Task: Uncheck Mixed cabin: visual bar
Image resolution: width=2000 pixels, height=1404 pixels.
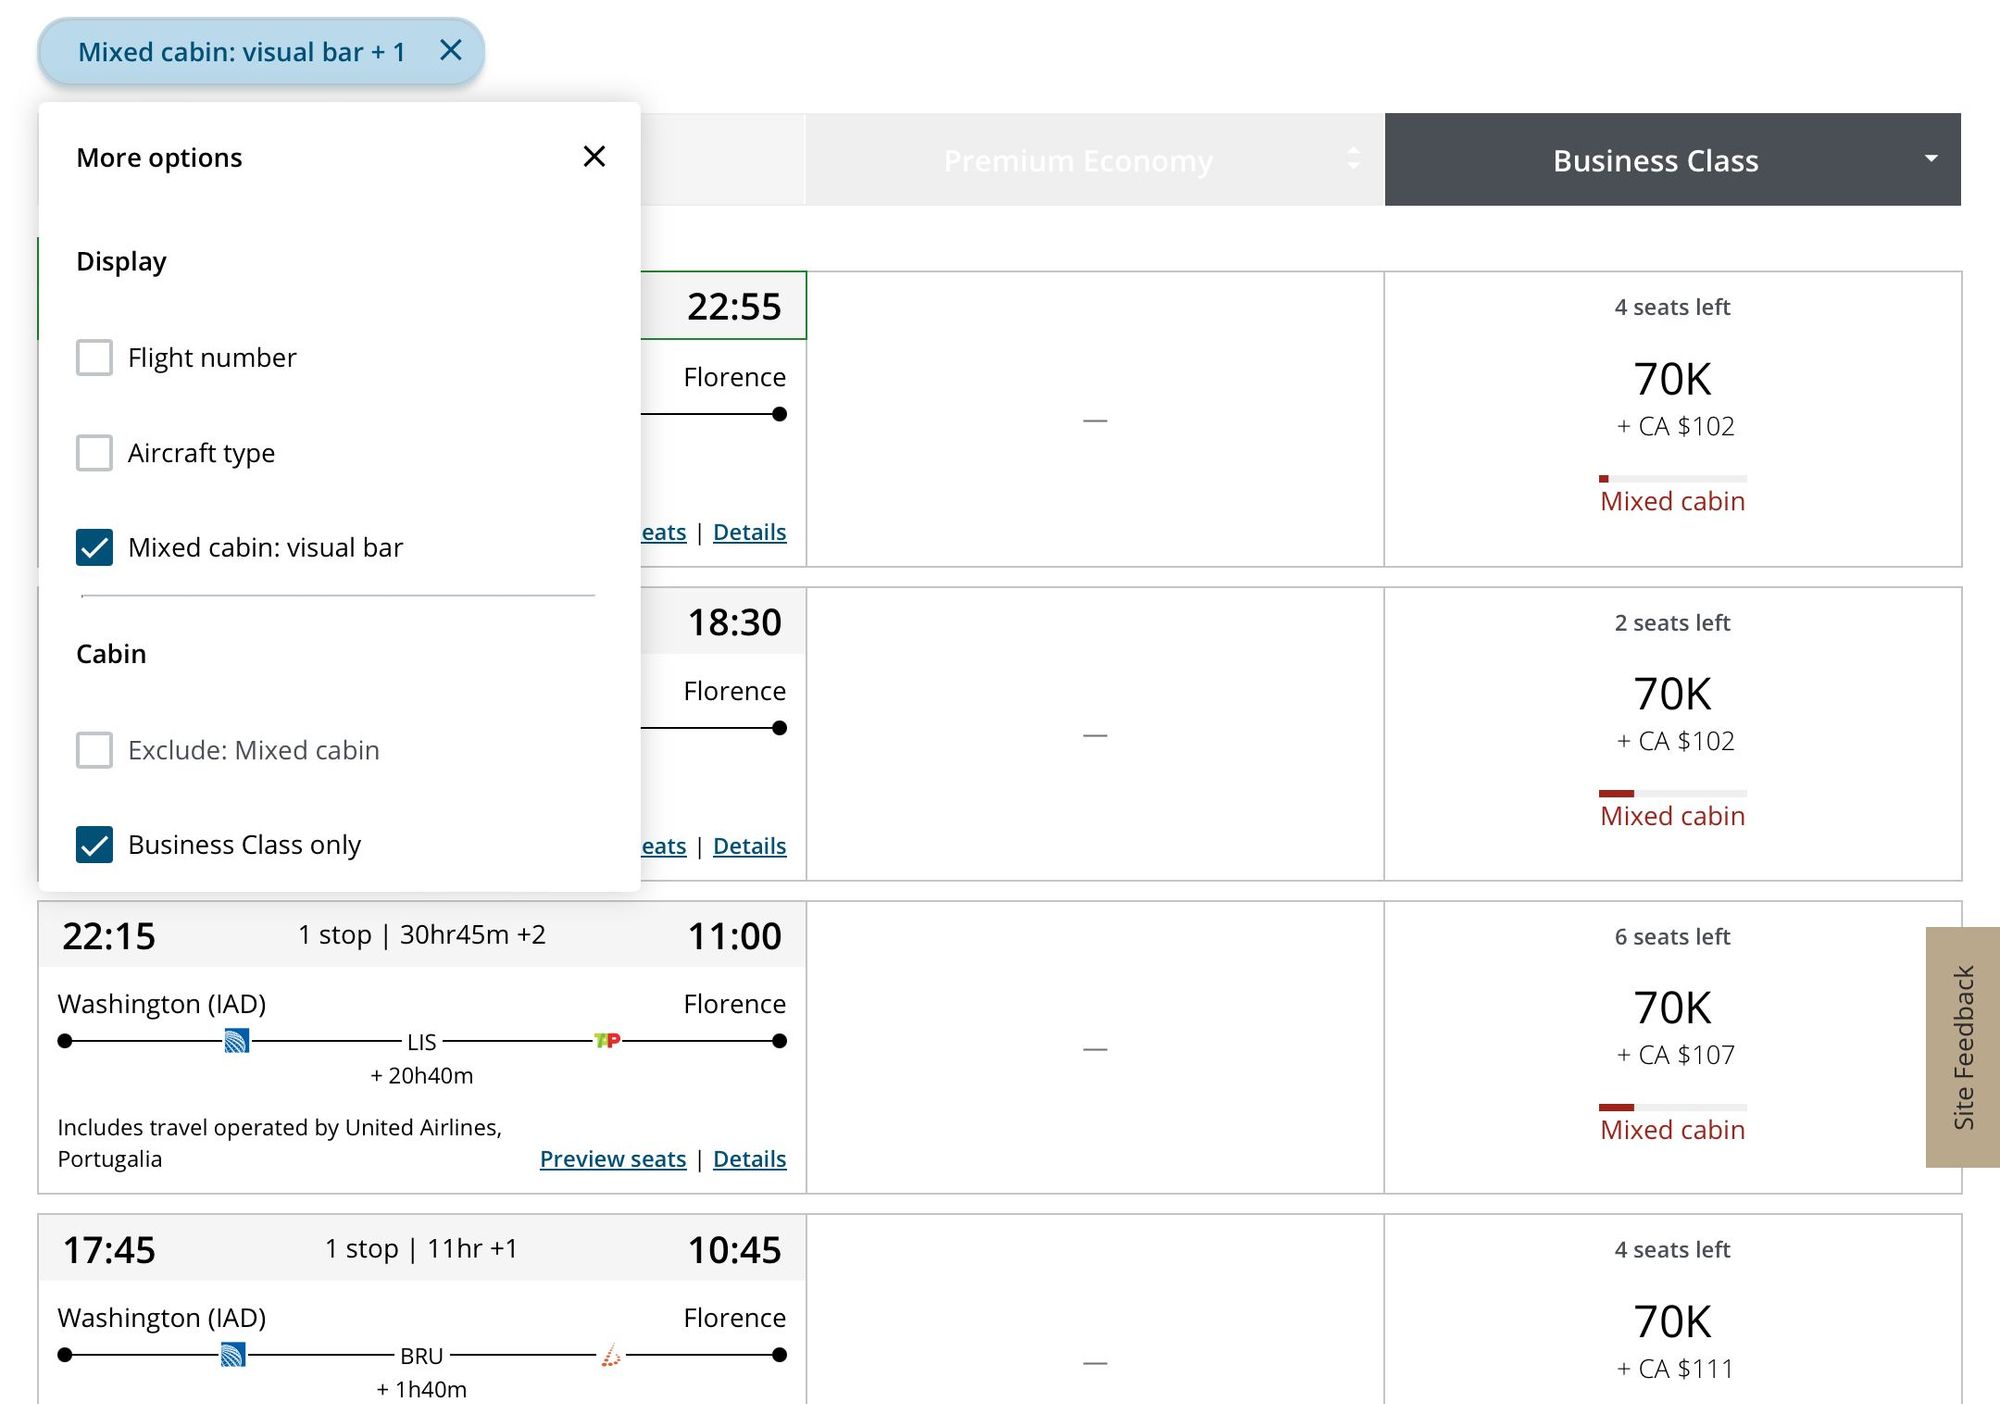Action: point(94,547)
